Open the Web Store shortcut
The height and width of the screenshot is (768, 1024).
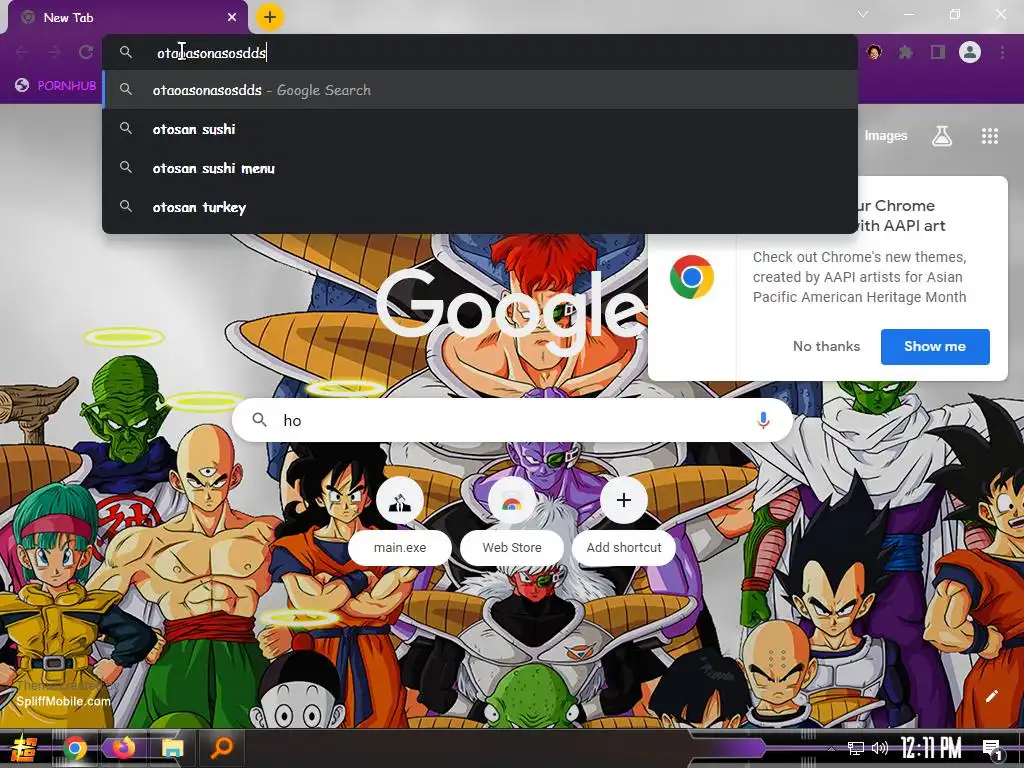pos(512,519)
